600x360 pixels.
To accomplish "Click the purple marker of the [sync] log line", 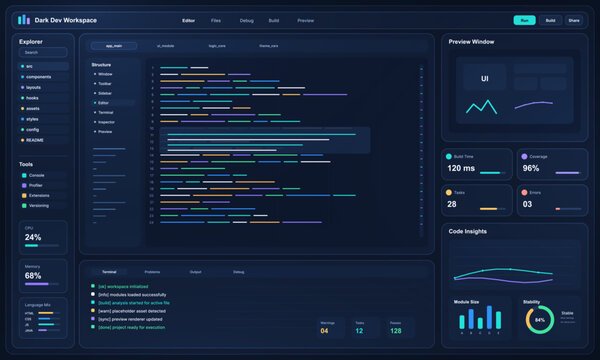I will [x=93, y=318].
